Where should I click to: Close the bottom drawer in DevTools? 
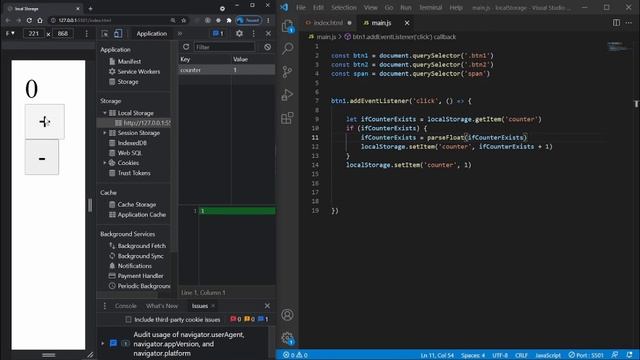267,306
